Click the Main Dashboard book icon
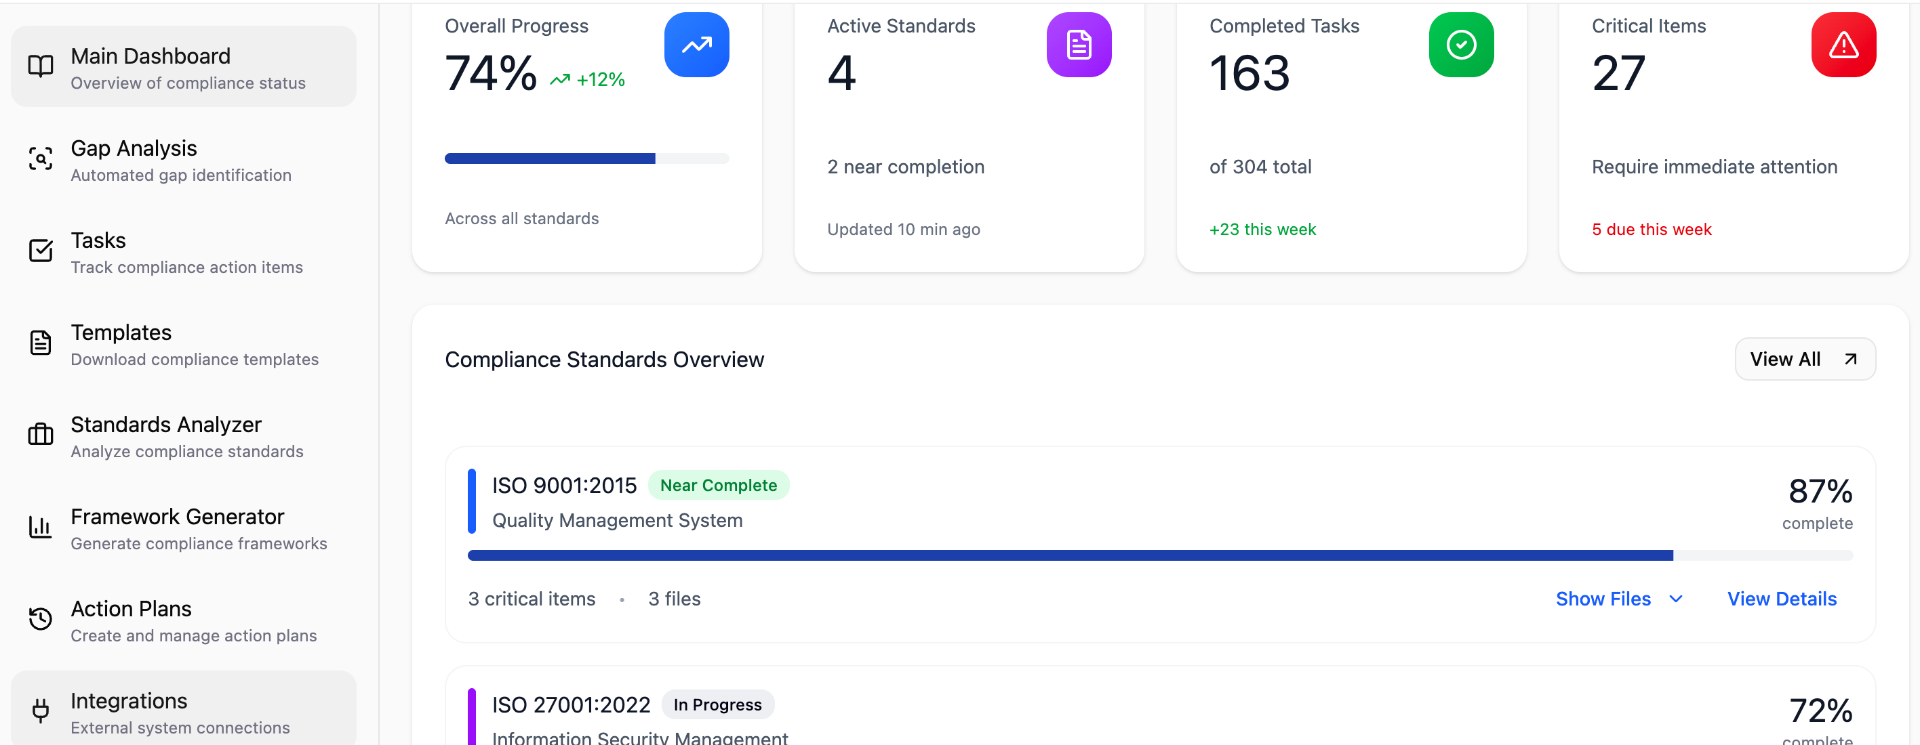 coord(40,66)
